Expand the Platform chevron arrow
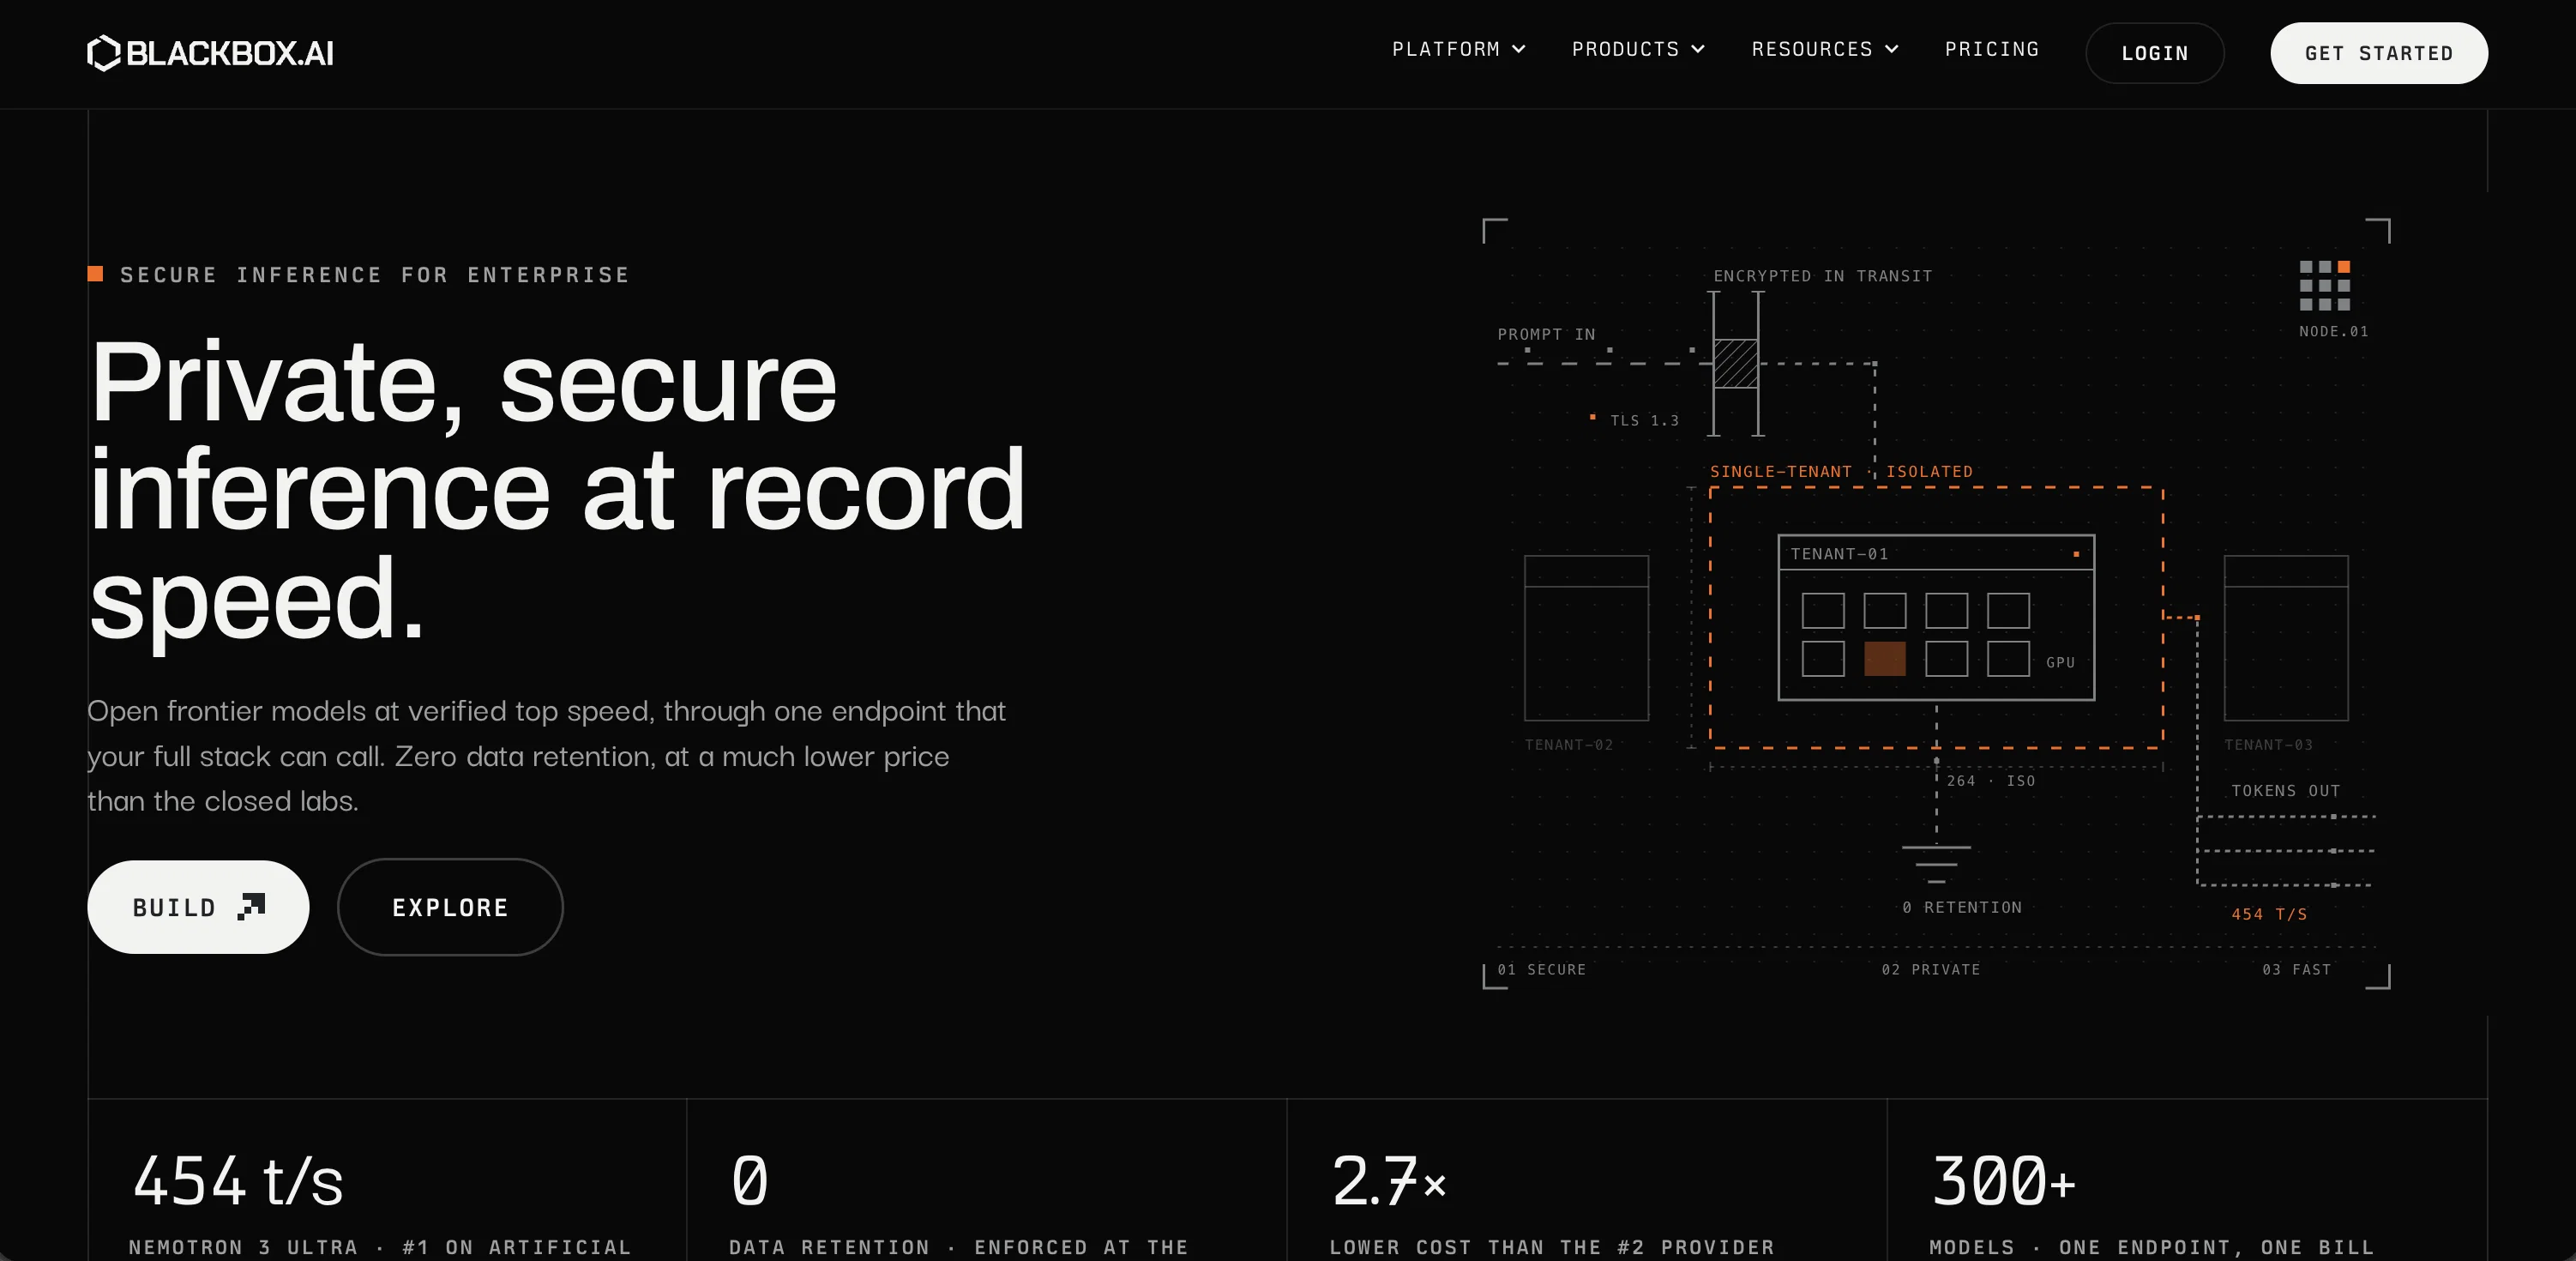The width and height of the screenshot is (2576, 1261). (x=1519, y=49)
